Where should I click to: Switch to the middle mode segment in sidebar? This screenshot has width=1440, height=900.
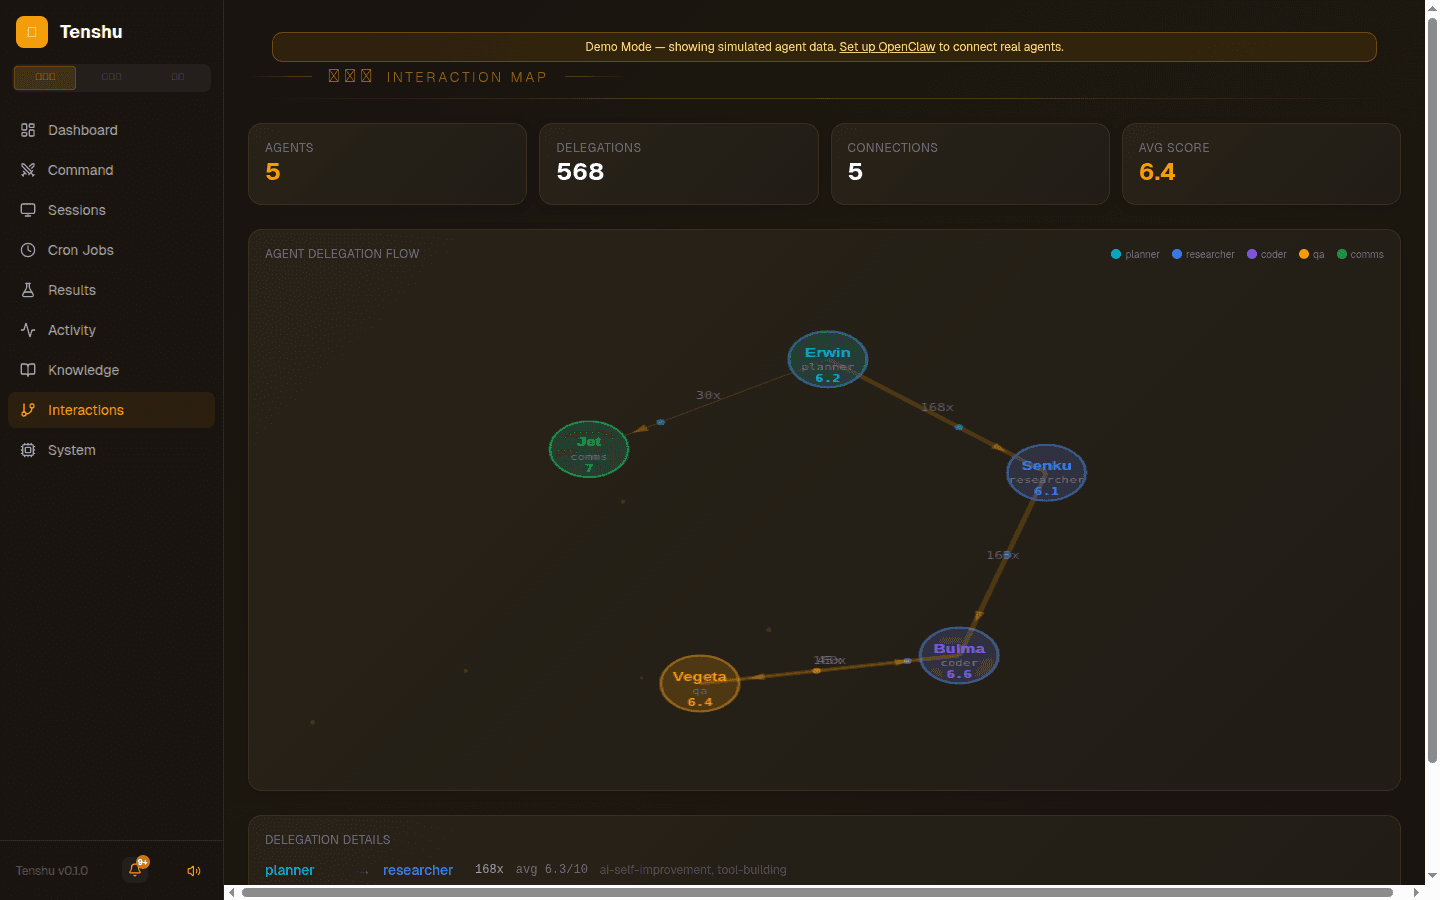pyautogui.click(x=111, y=77)
